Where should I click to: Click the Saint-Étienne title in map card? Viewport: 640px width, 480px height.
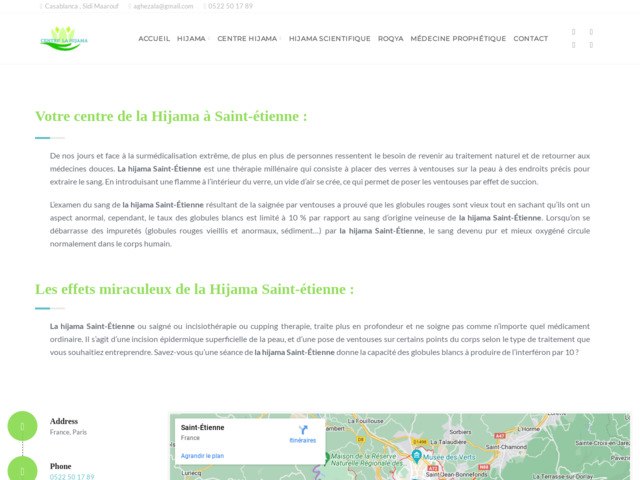pos(202,427)
